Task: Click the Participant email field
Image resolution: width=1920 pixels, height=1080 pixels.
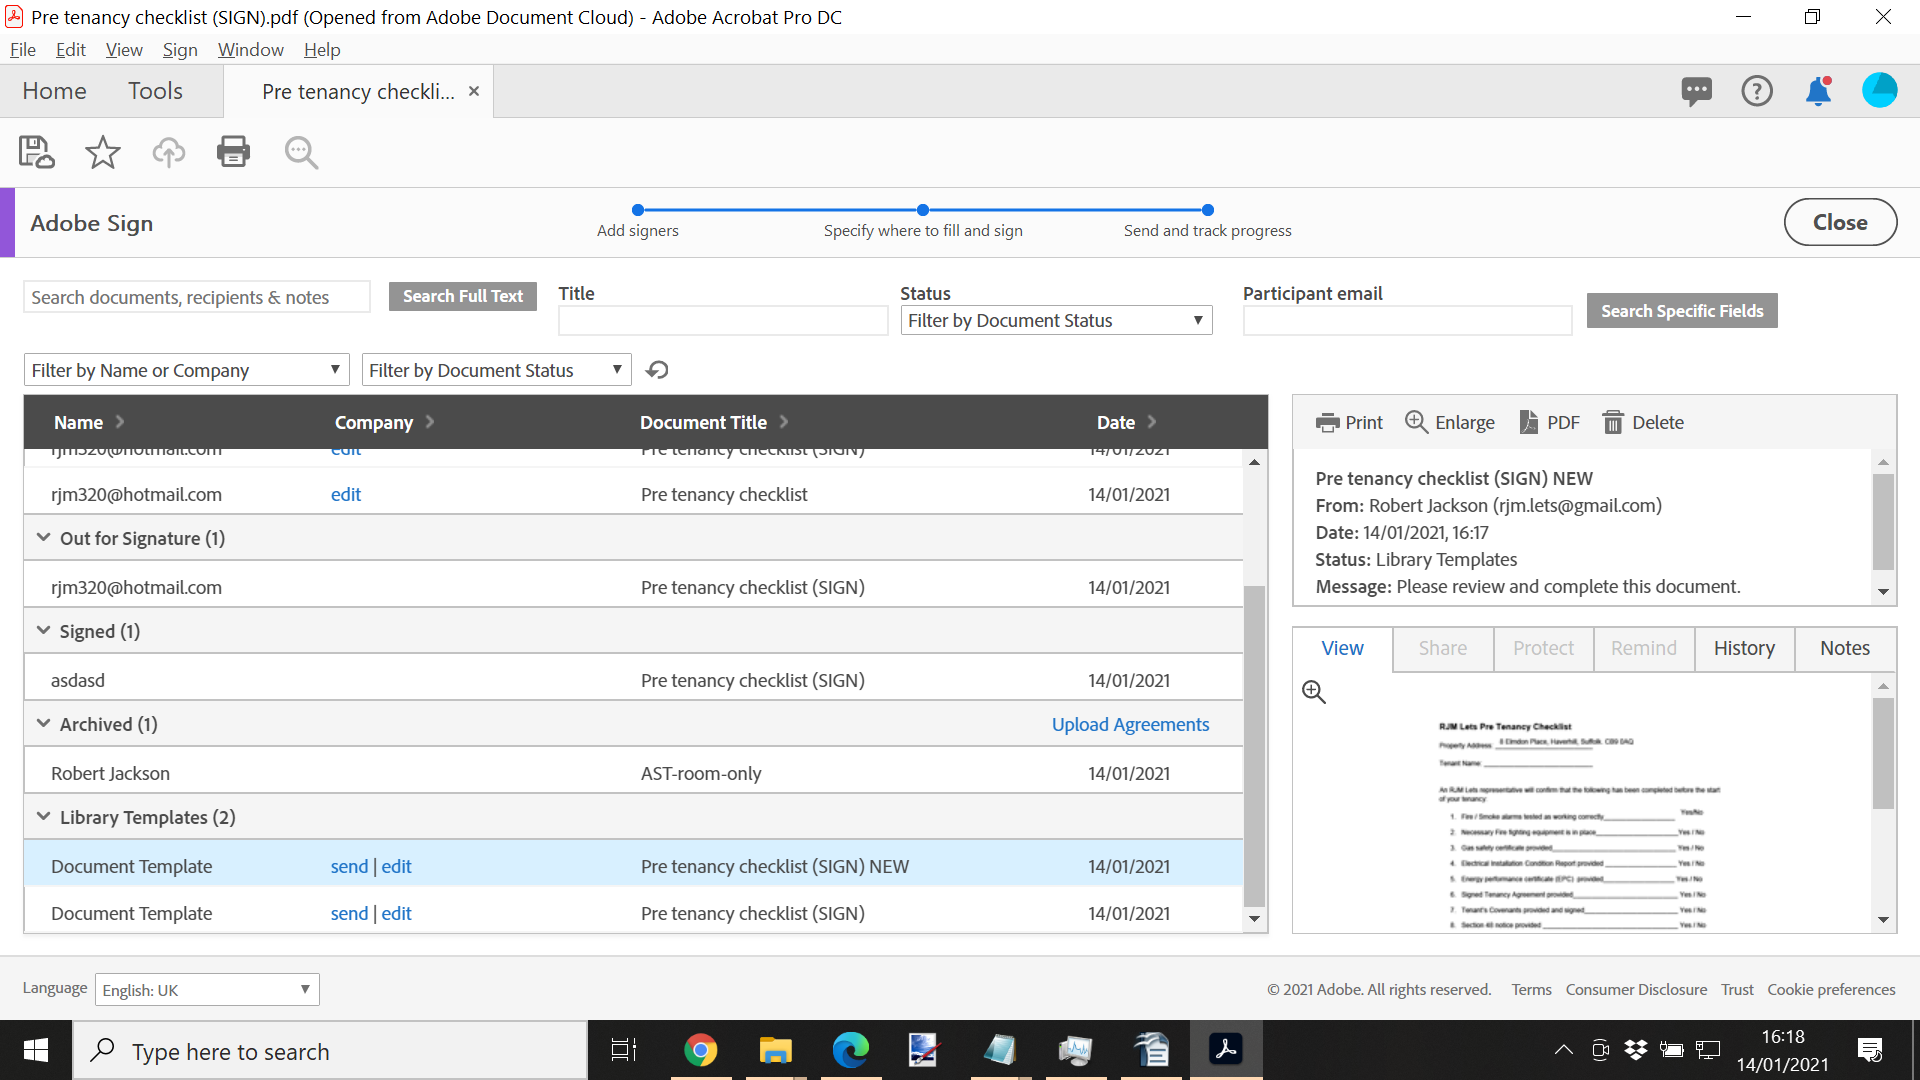Action: click(x=1407, y=320)
